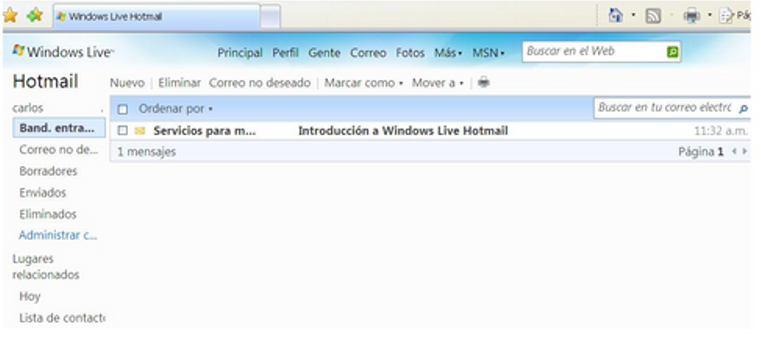Open the Gente menu item
761x364 pixels.
[x=324, y=52]
